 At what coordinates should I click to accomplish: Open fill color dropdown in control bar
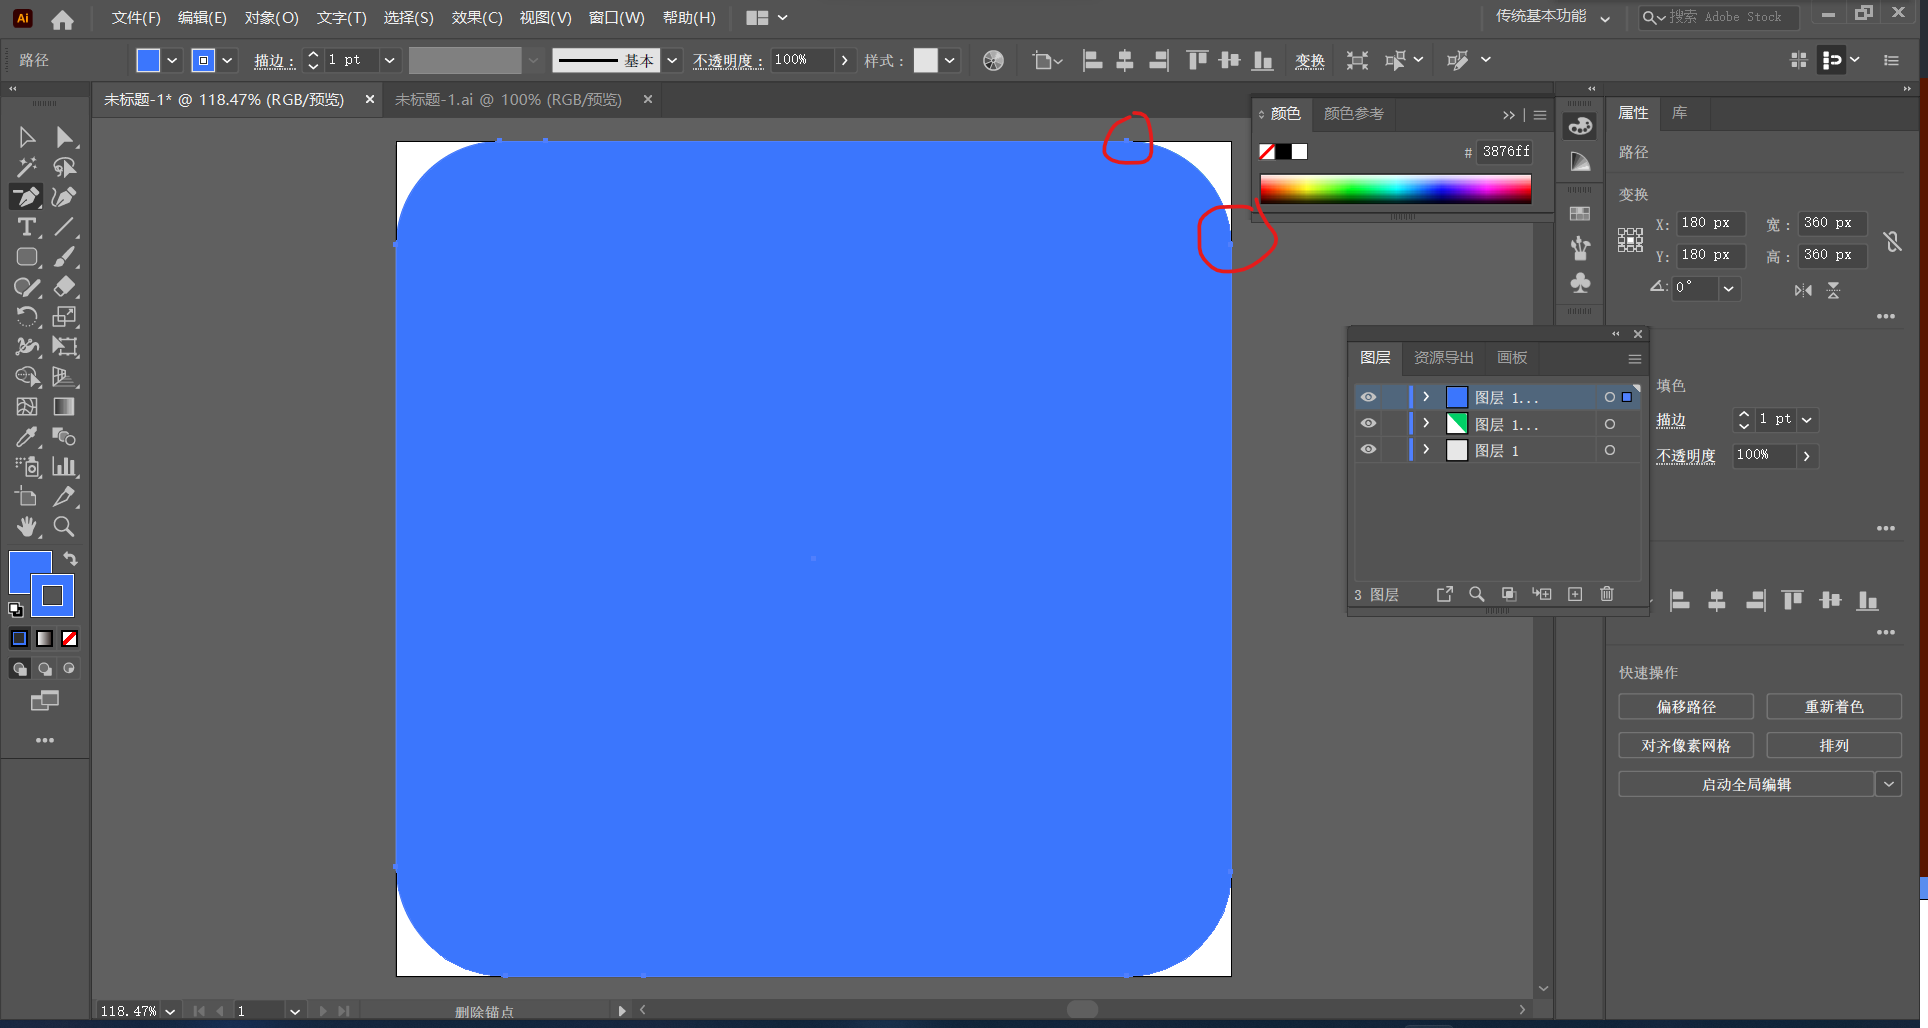pos(172,60)
